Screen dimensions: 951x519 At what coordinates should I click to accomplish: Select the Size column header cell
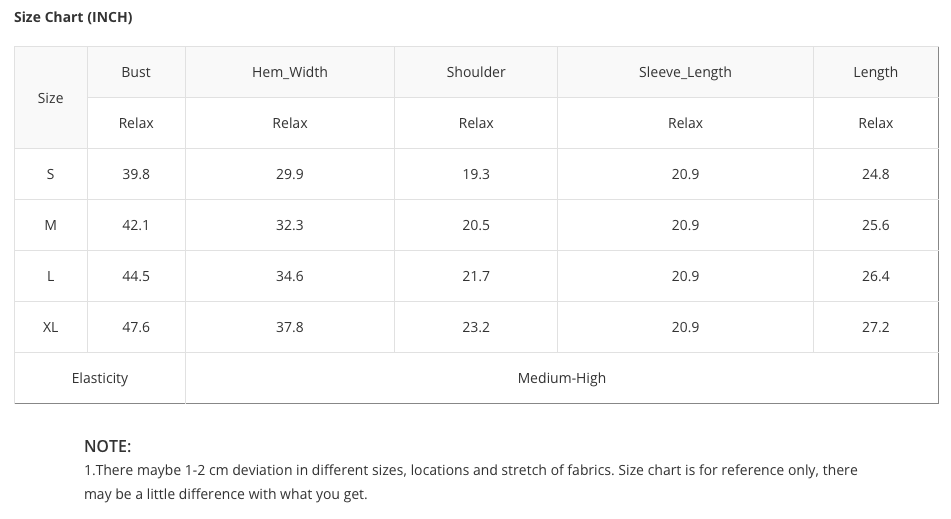[x=51, y=98]
